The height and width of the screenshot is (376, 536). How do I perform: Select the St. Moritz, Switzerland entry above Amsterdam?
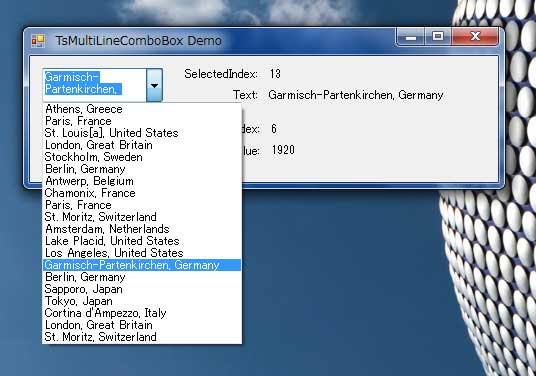[x=142, y=217]
